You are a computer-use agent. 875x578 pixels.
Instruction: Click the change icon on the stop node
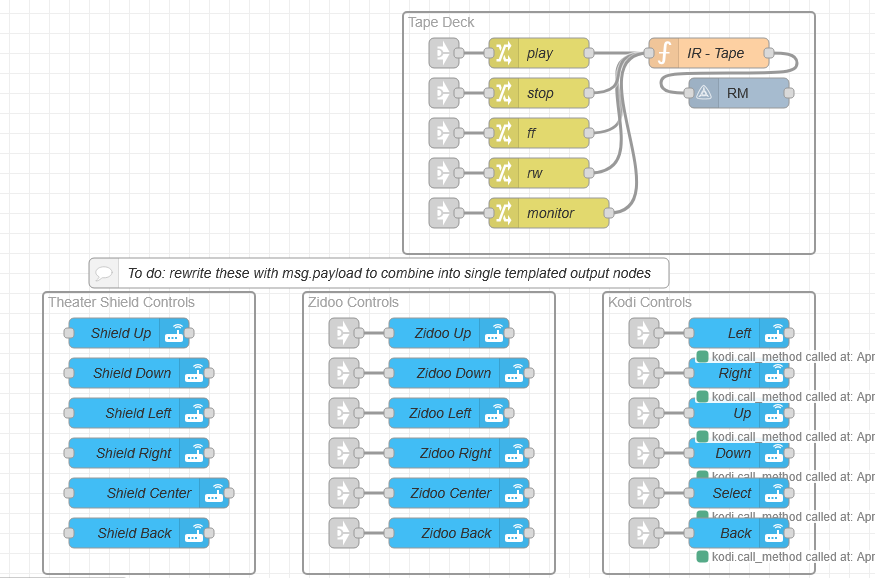pos(504,93)
